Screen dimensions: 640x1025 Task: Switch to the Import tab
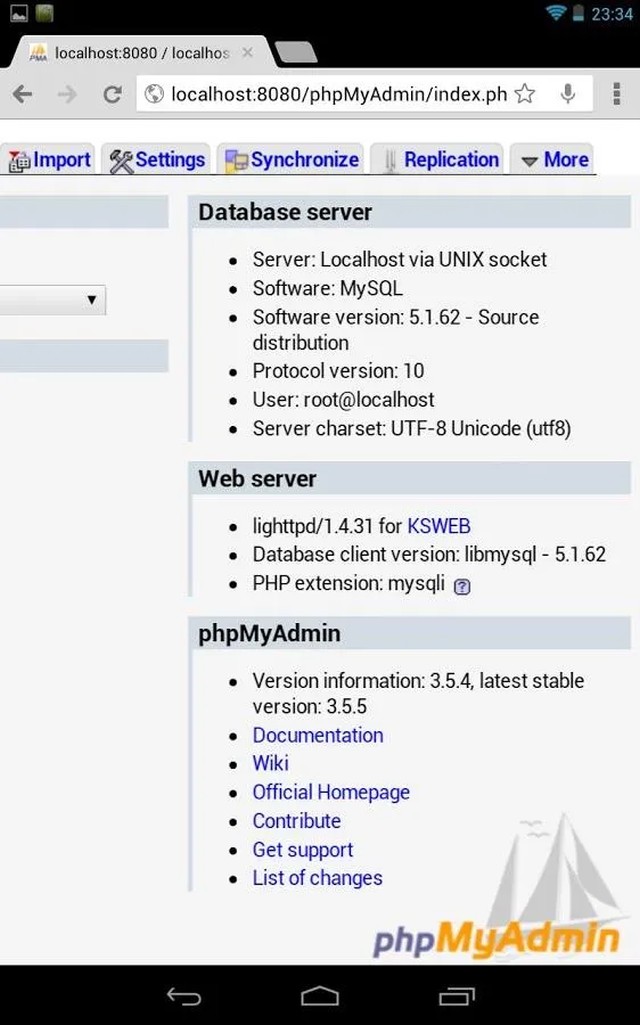pyautogui.click(x=50, y=160)
